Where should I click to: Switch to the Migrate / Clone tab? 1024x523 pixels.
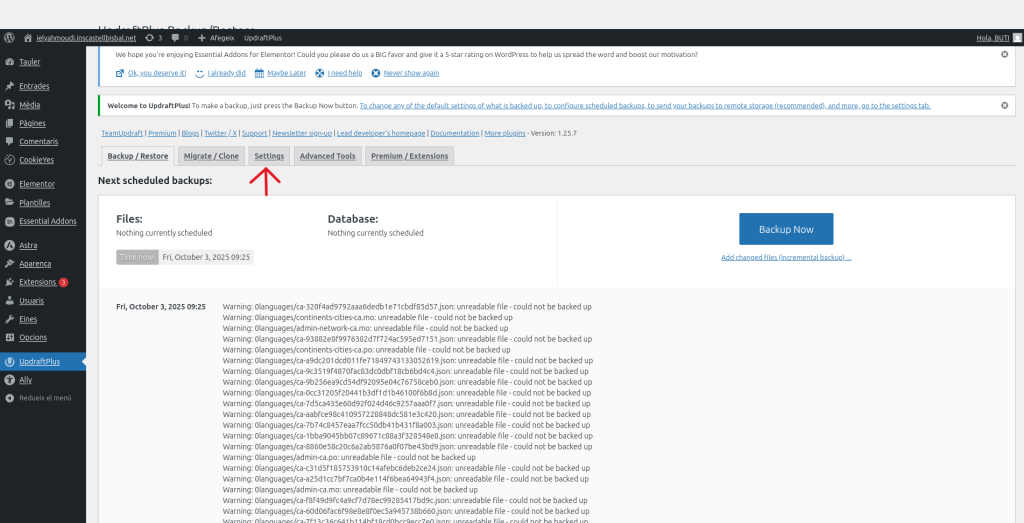(x=211, y=156)
